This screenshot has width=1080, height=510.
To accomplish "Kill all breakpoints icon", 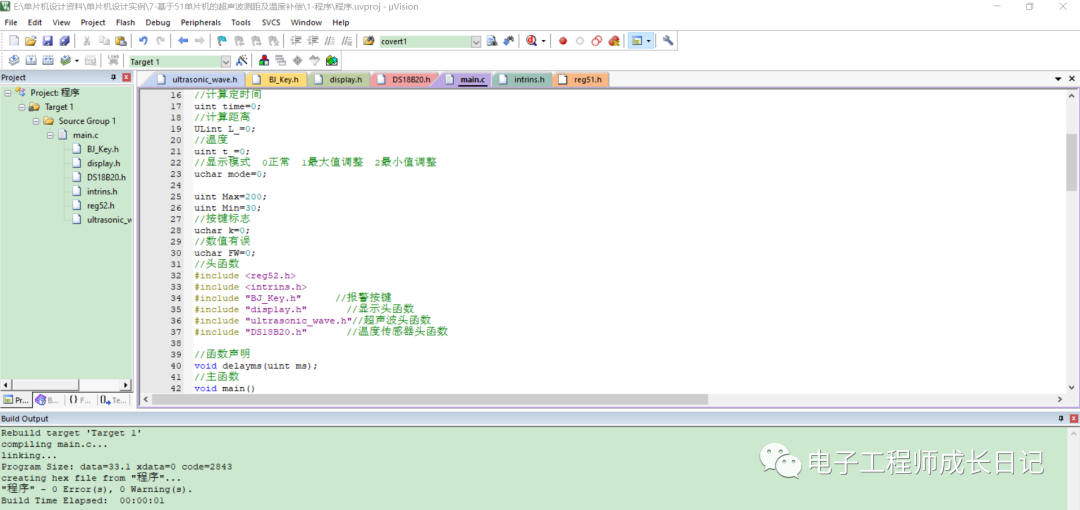I will point(614,41).
